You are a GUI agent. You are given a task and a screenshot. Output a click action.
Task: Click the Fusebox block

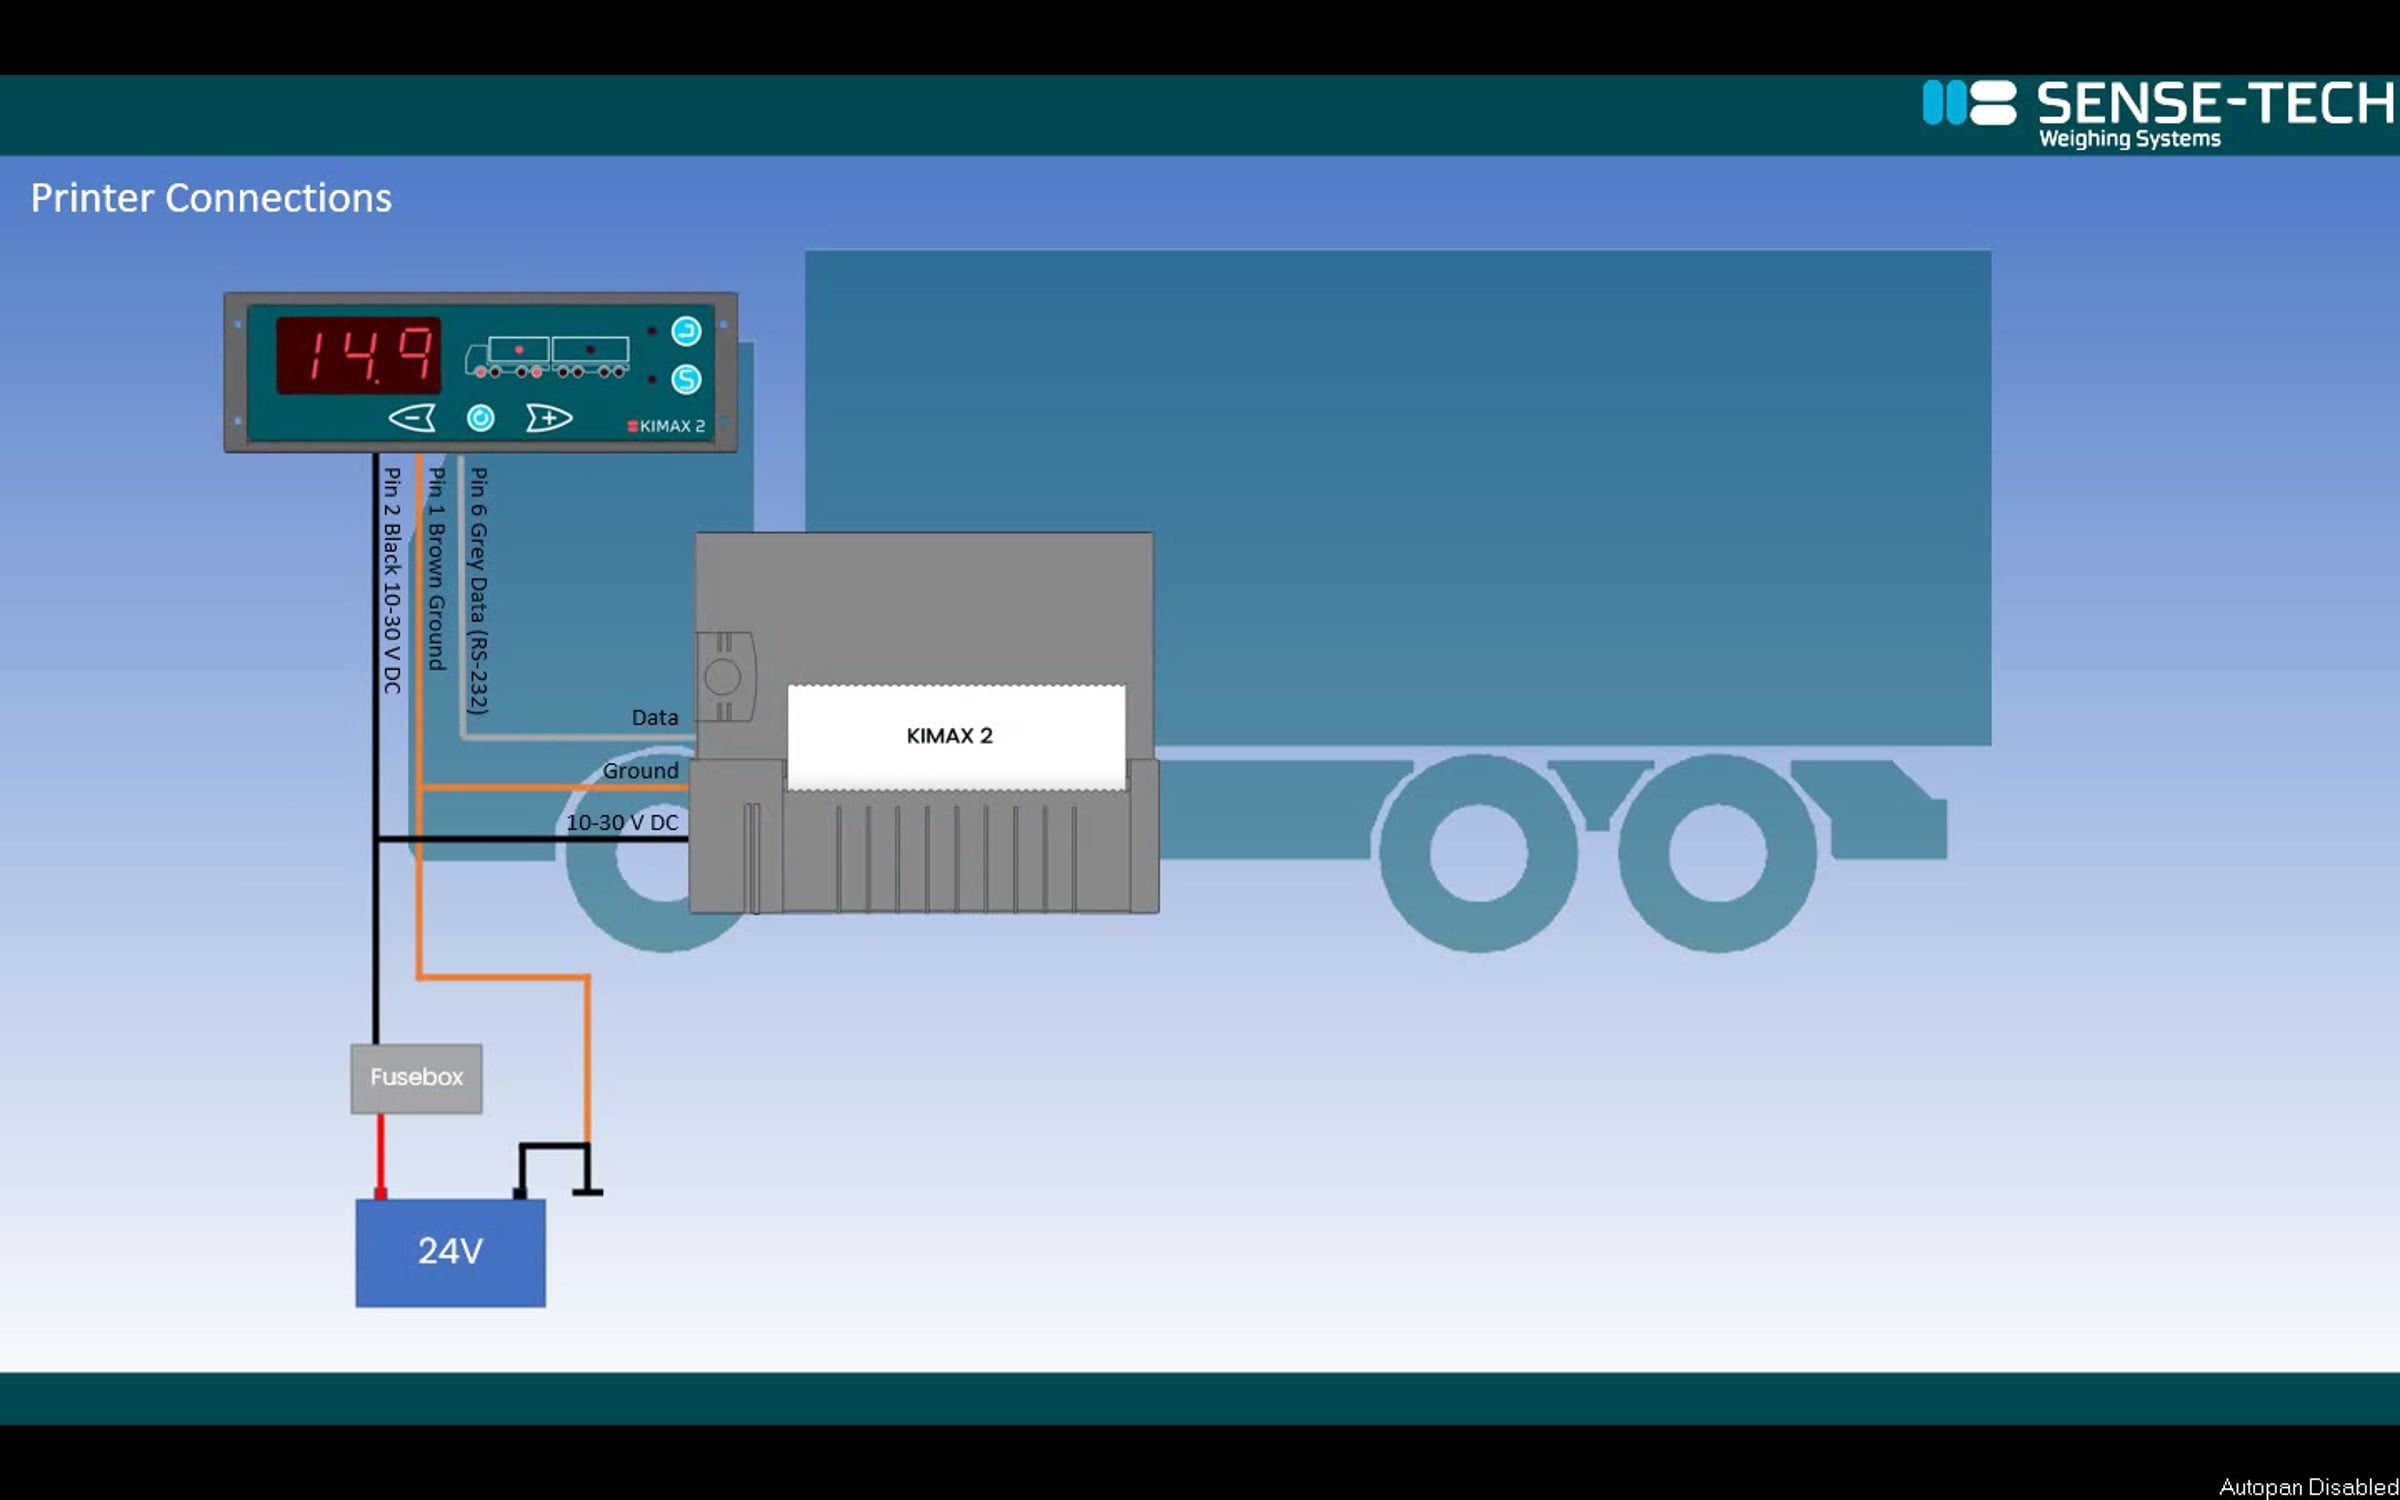(x=416, y=1078)
